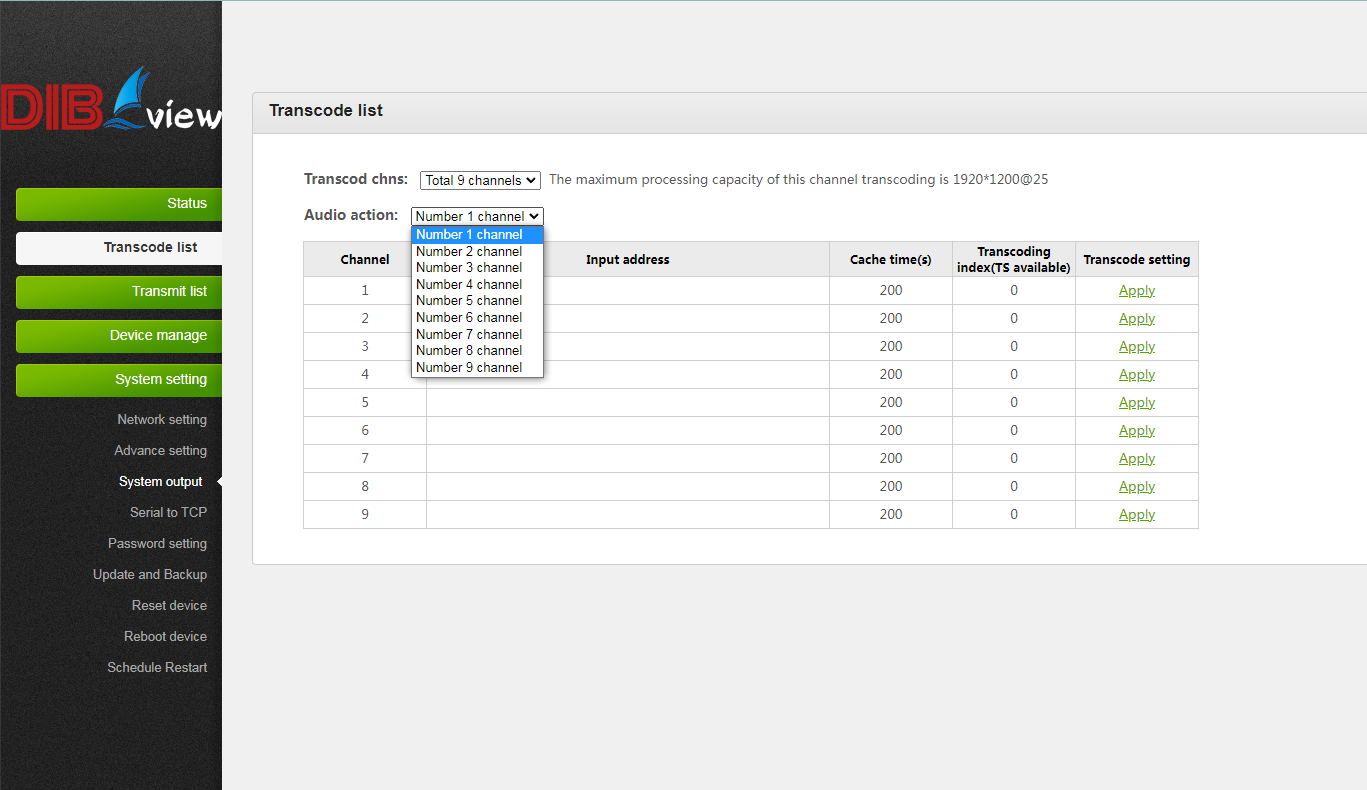Go to Device manage section

119,336
